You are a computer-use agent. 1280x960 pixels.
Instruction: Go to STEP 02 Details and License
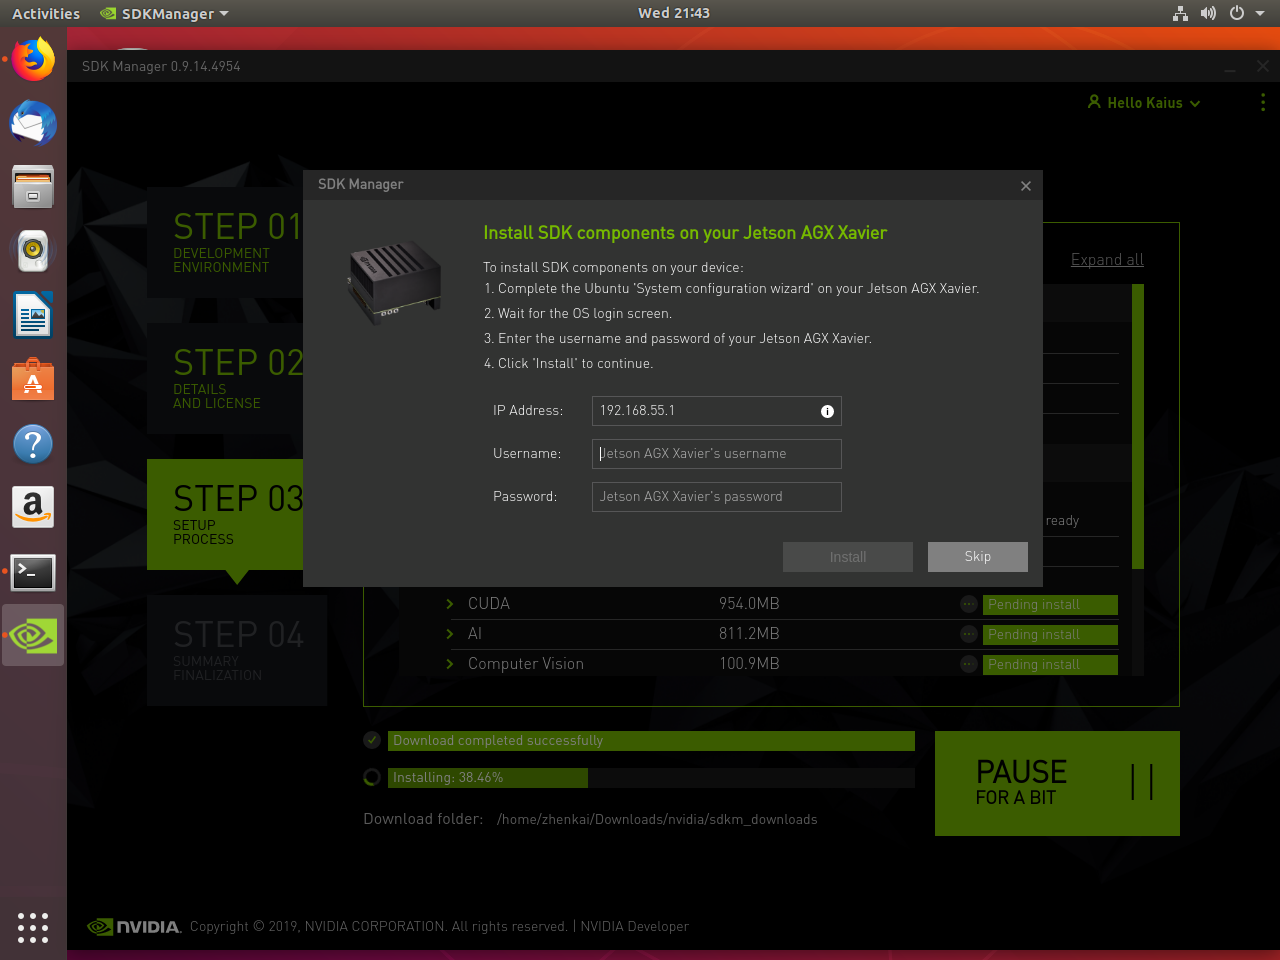click(x=225, y=378)
